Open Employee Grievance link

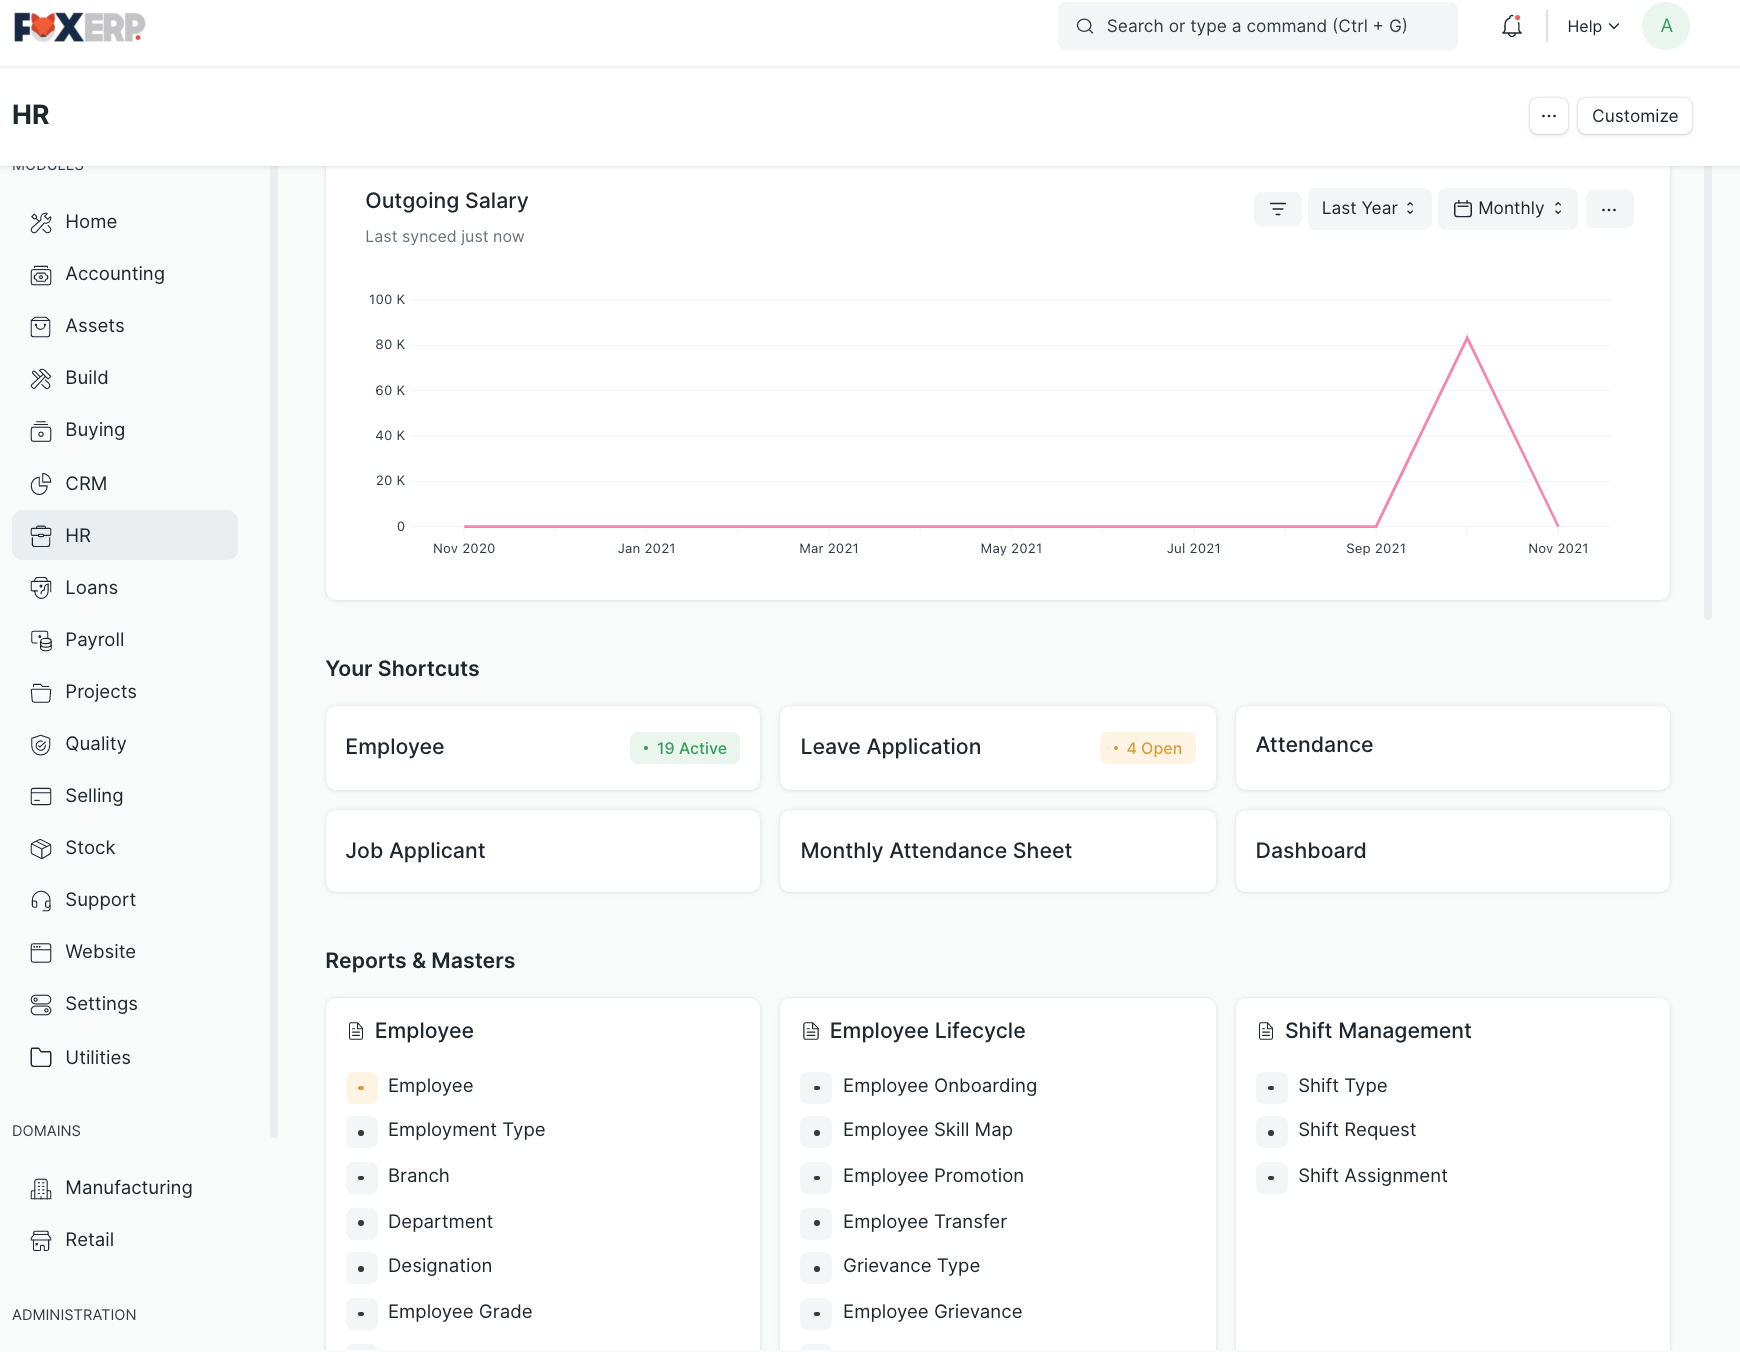[932, 1312]
